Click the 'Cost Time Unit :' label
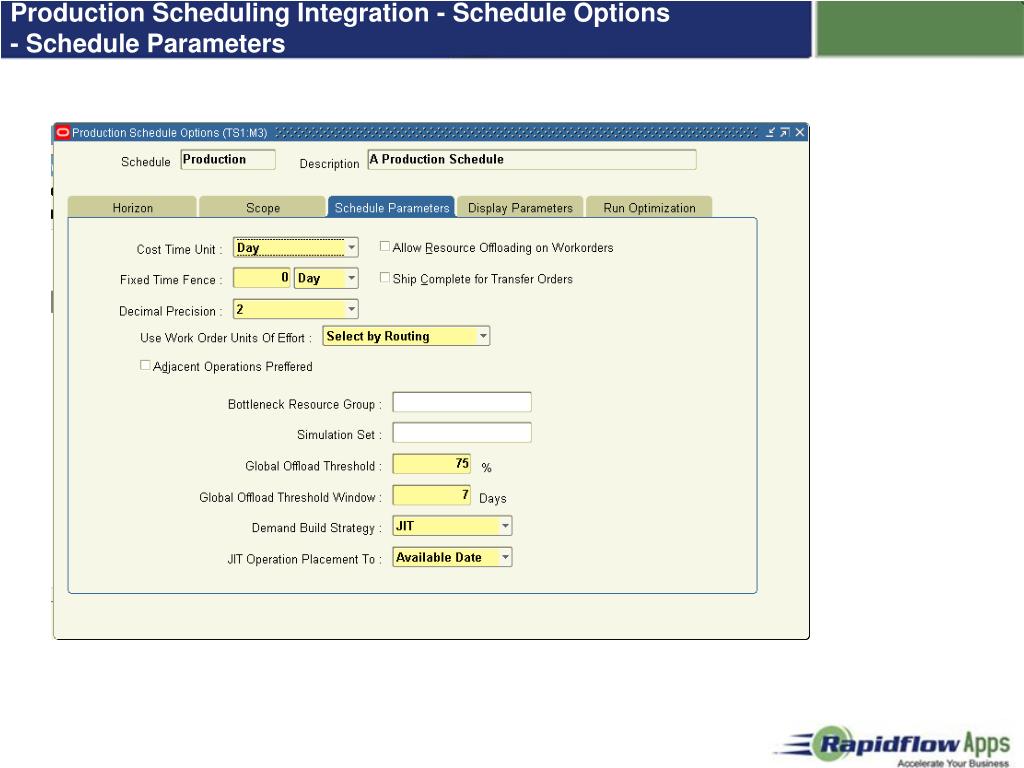Screen dimensions: 1024x768 (x=179, y=249)
